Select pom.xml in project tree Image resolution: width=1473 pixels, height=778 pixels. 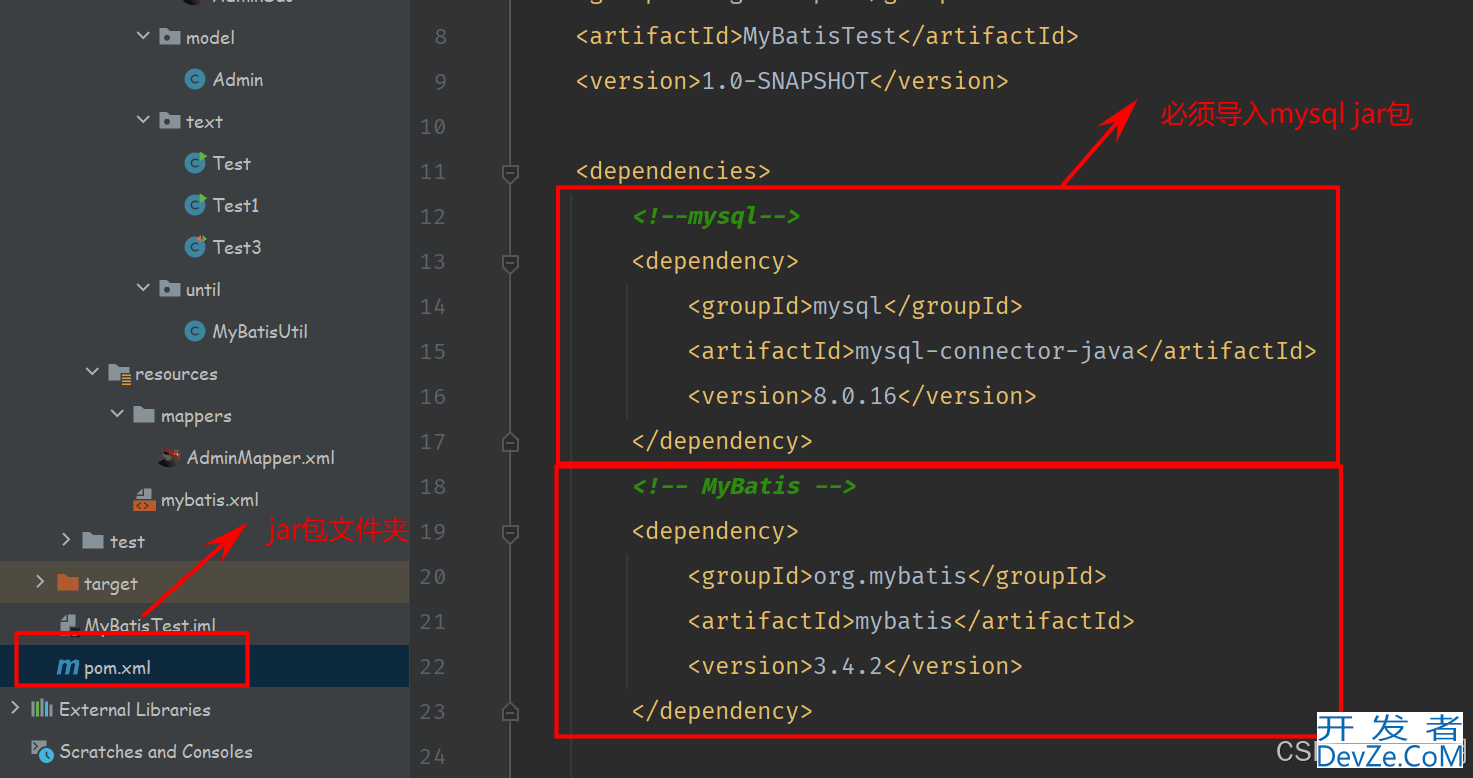(x=117, y=668)
